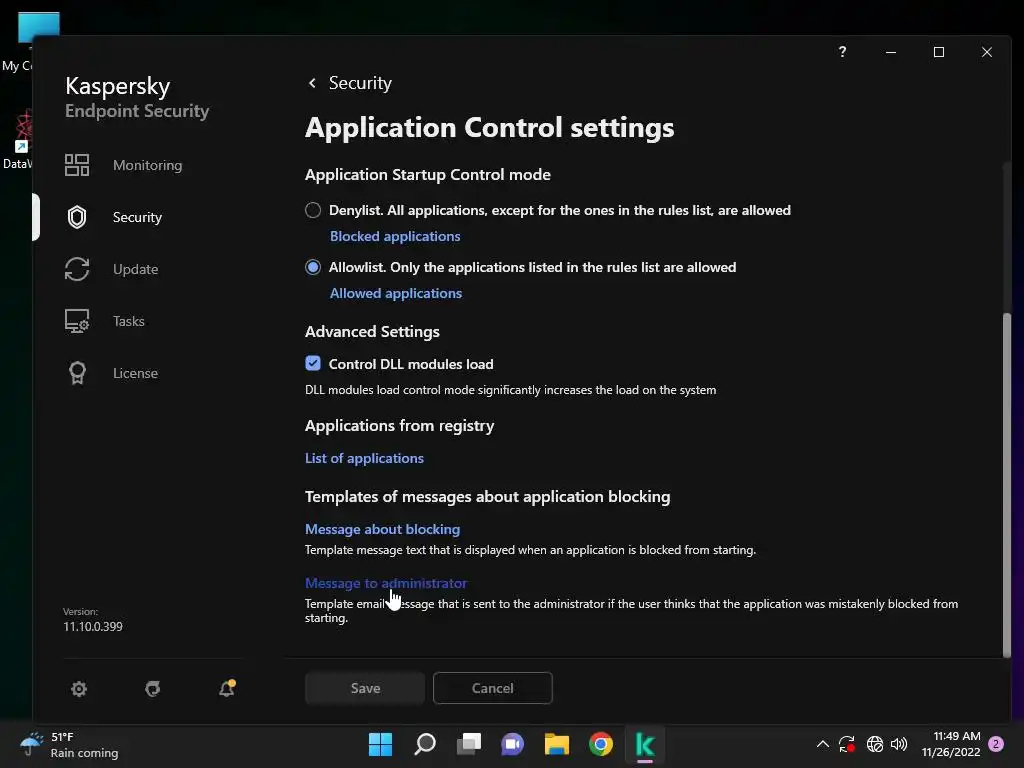Switch to the Tasks menu item
The height and width of the screenshot is (768, 1024).
click(x=129, y=321)
